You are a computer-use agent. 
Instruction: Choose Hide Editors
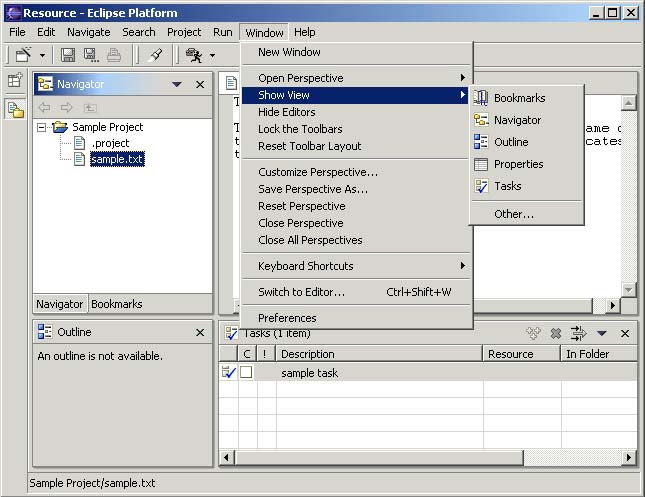click(355, 112)
